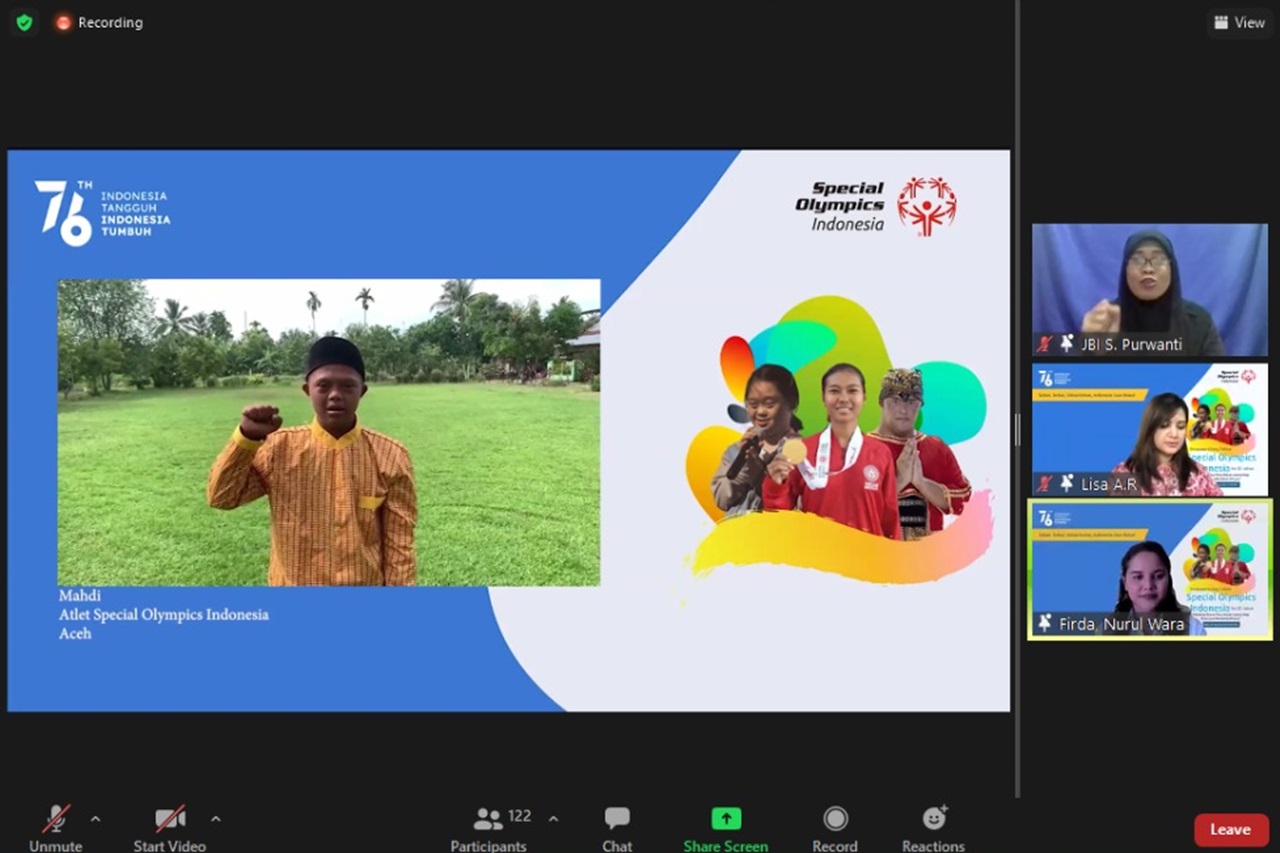The width and height of the screenshot is (1280, 853).
Task: Expand the arrow next to Participants count
Action: [553, 819]
